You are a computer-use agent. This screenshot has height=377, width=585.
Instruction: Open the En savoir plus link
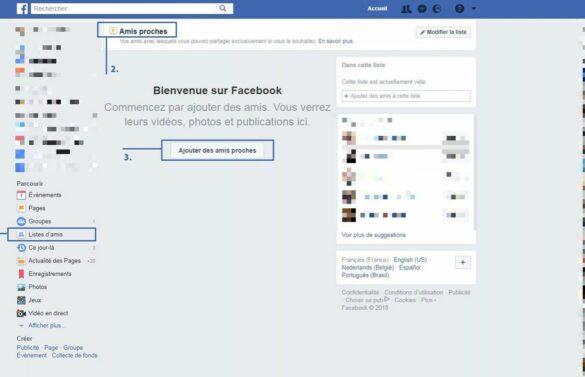[335, 41]
